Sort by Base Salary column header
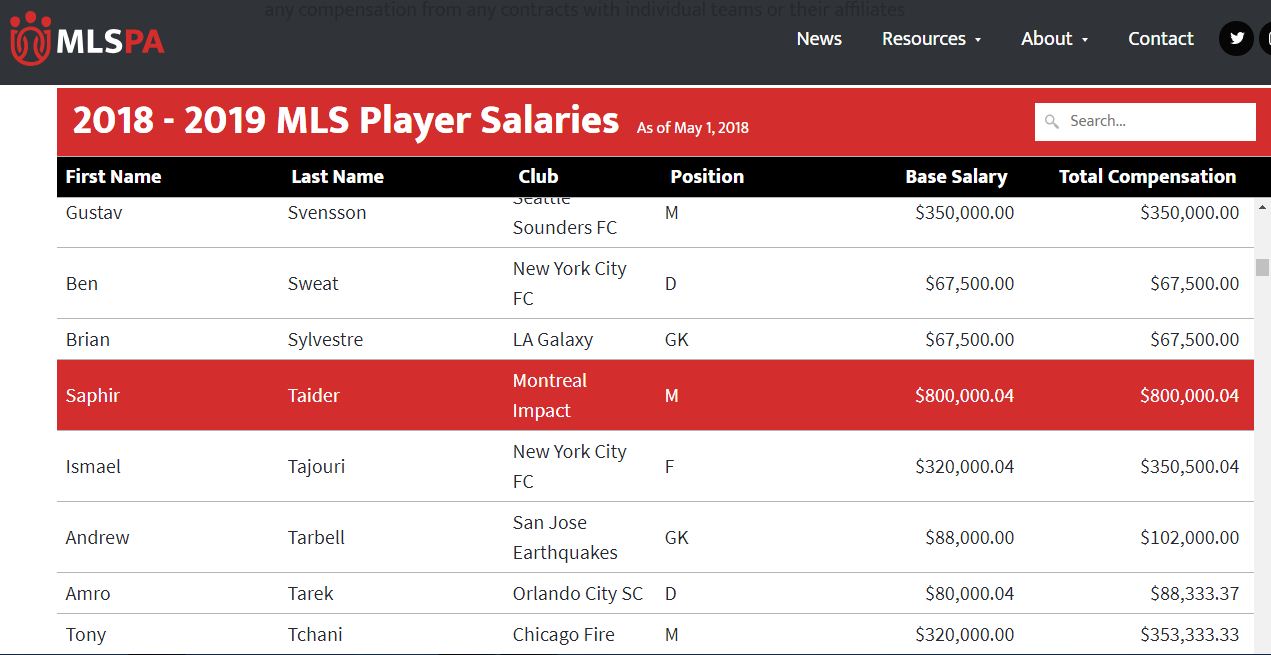 point(955,177)
